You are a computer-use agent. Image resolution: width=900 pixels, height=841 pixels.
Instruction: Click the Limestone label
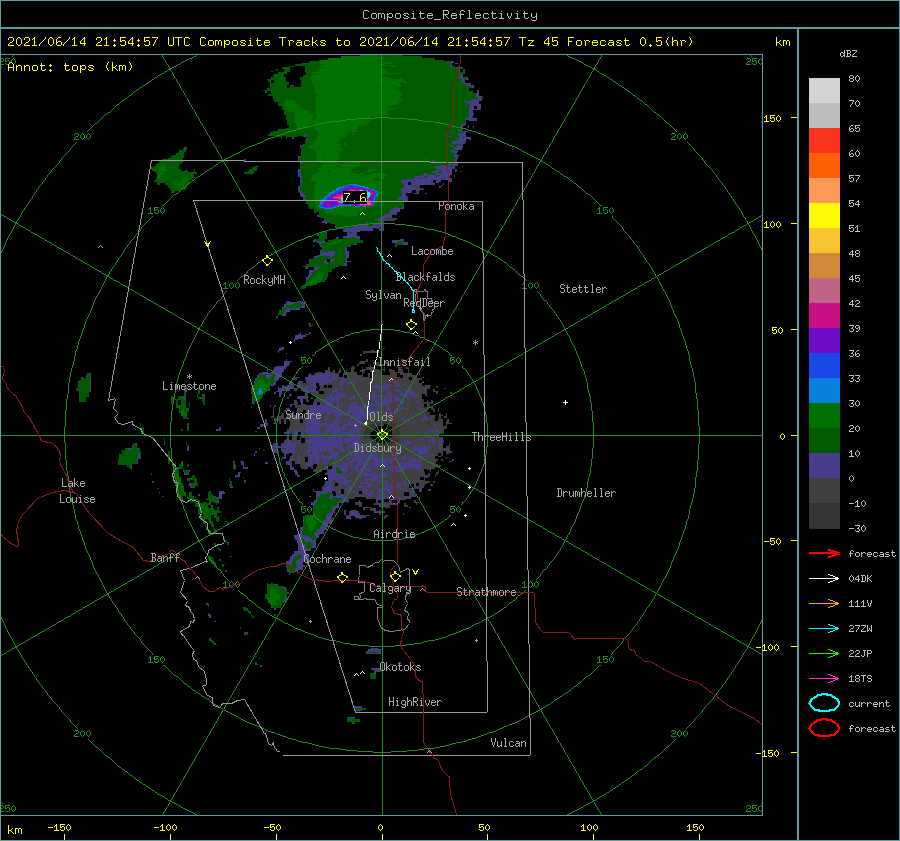coord(189,386)
